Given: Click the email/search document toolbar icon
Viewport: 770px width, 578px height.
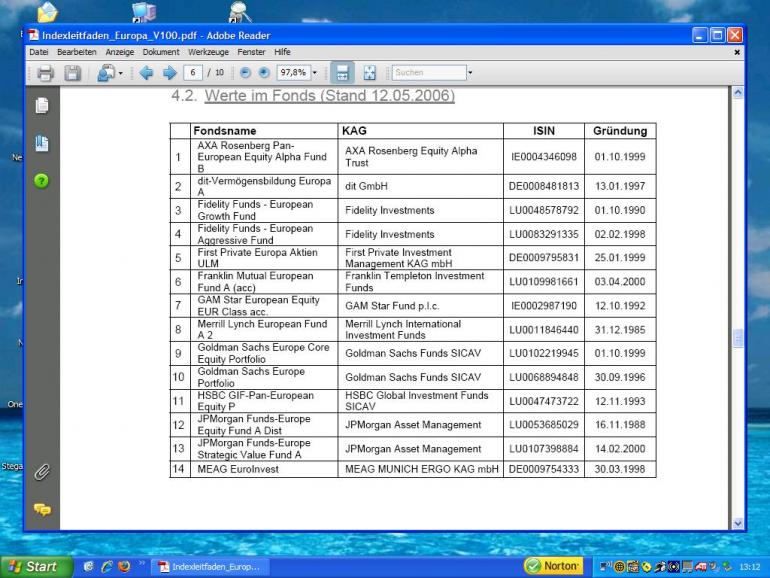Looking at the screenshot, I should [x=106, y=73].
